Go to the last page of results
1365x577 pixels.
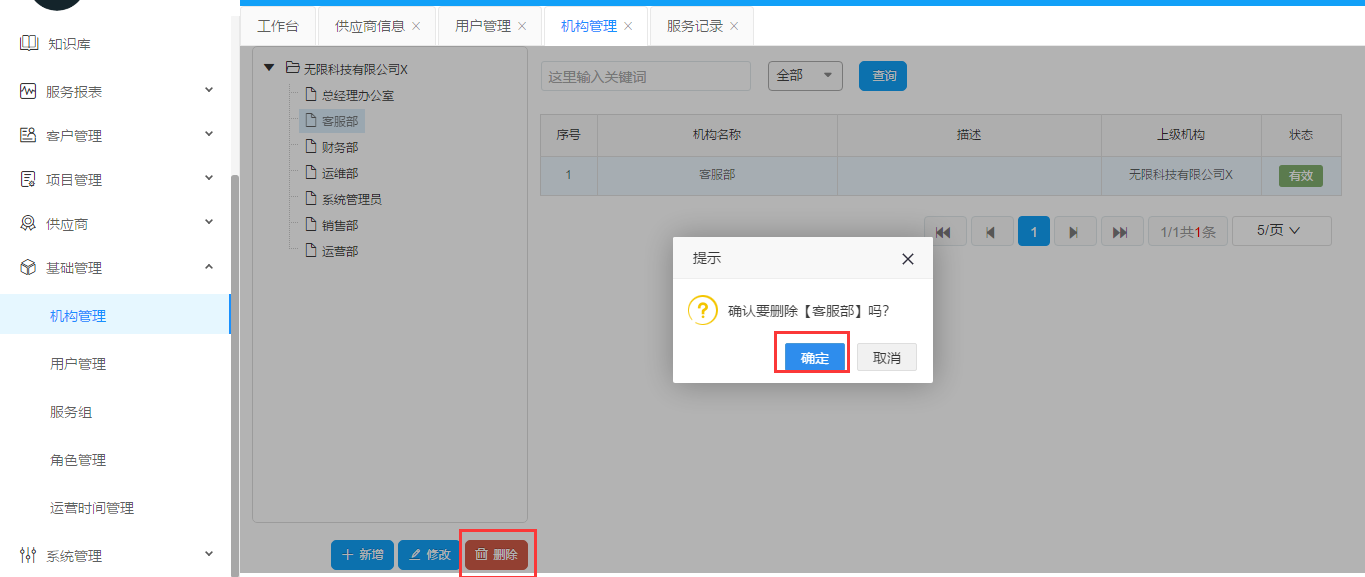click(x=1121, y=232)
